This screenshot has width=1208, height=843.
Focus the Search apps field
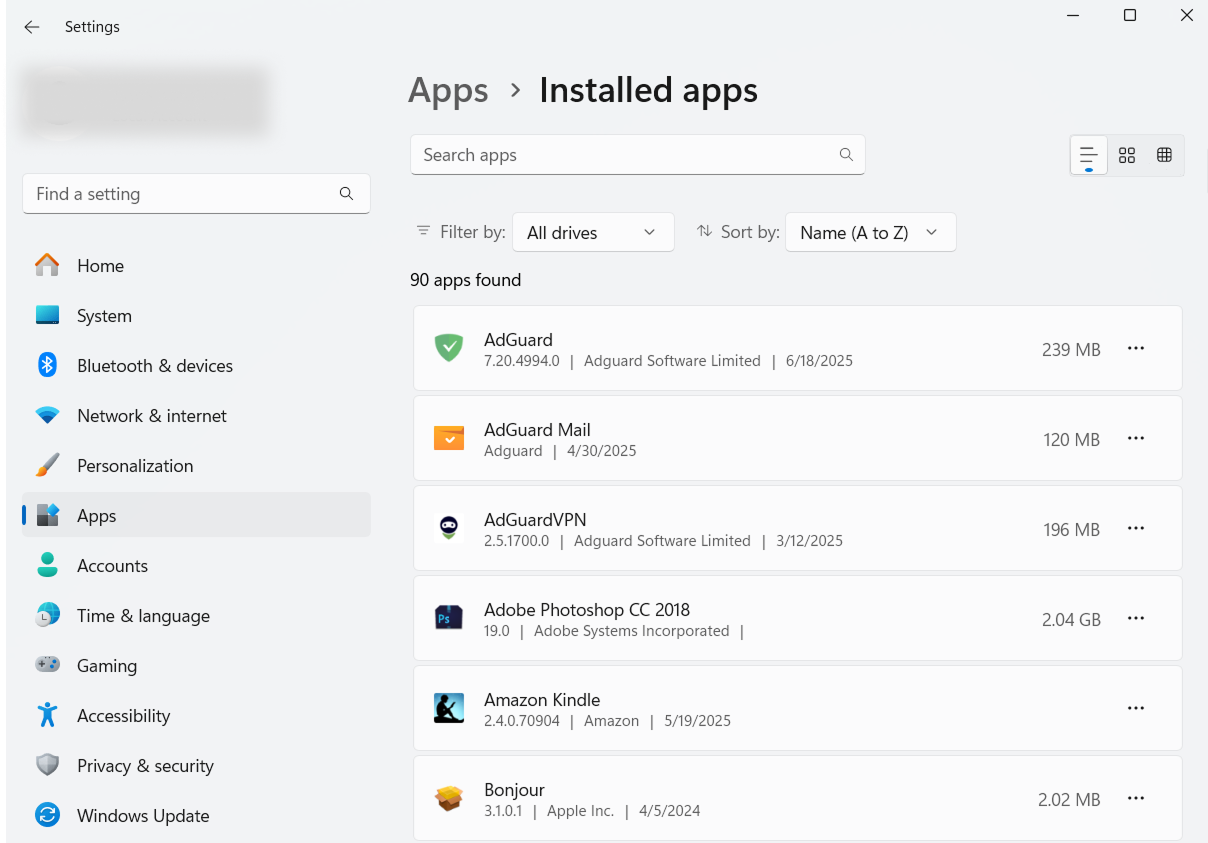[625, 155]
